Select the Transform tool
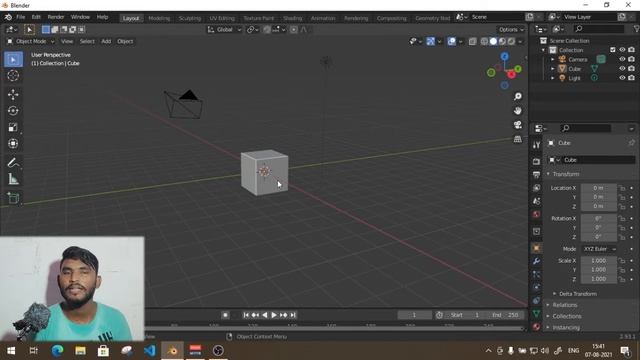640x360 pixels. (13, 143)
